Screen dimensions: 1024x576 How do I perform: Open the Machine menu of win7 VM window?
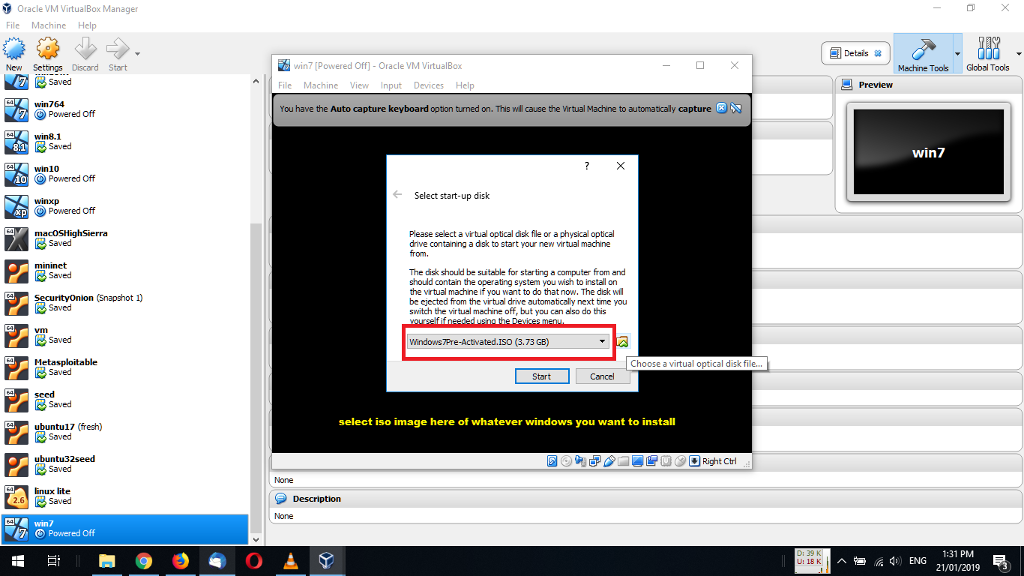coord(320,86)
